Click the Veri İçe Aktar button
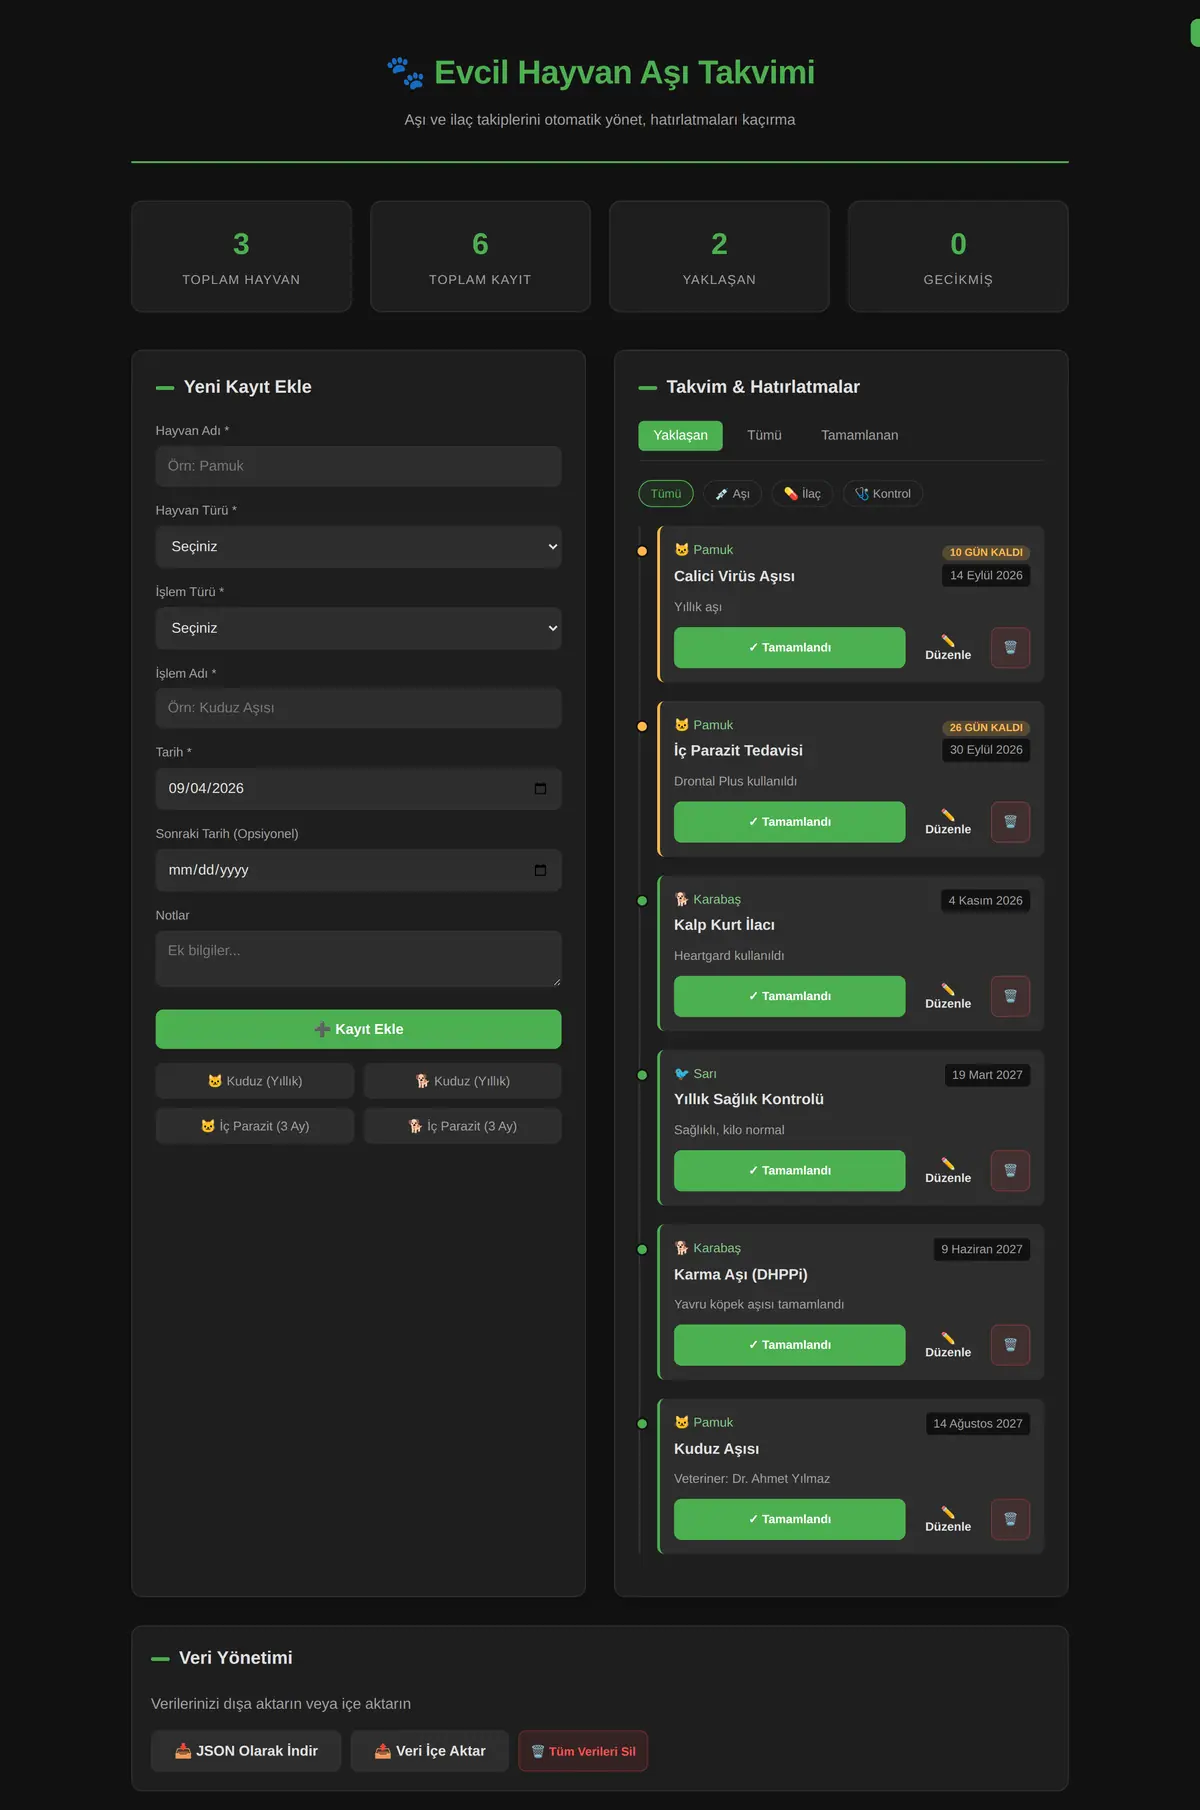Image resolution: width=1200 pixels, height=1810 pixels. click(430, 1751)
